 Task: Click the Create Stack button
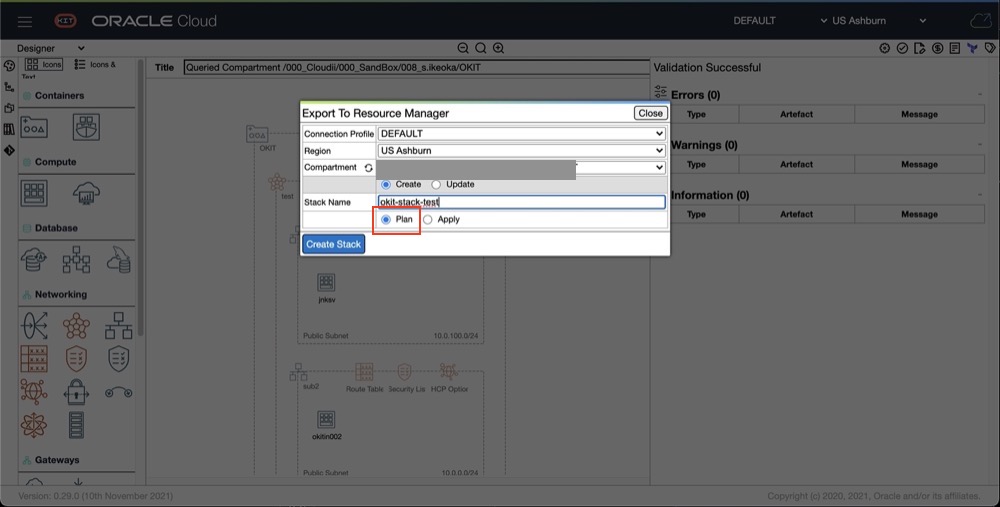pos(334,244)
